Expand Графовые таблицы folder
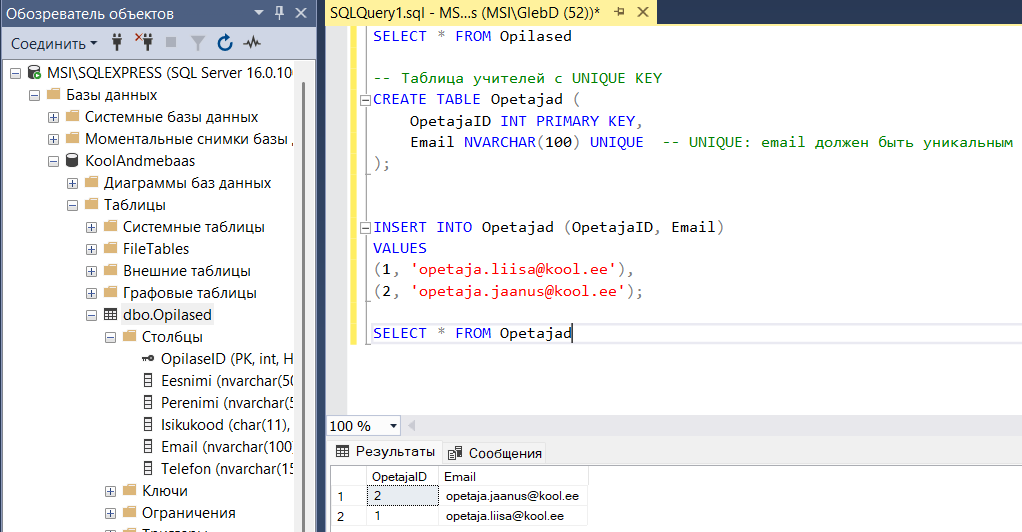The height and width of the screenshot is (532, 1022). 91,293
